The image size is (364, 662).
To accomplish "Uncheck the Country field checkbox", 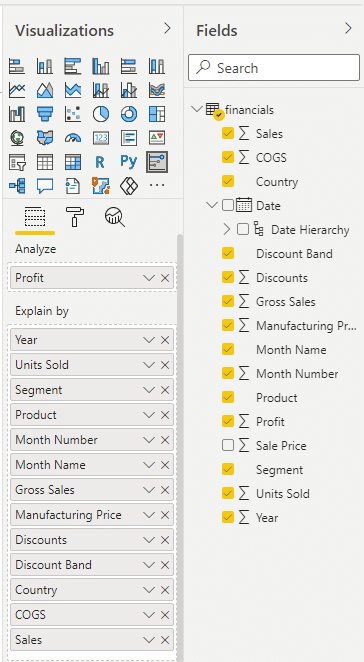I will coord(228,182).
